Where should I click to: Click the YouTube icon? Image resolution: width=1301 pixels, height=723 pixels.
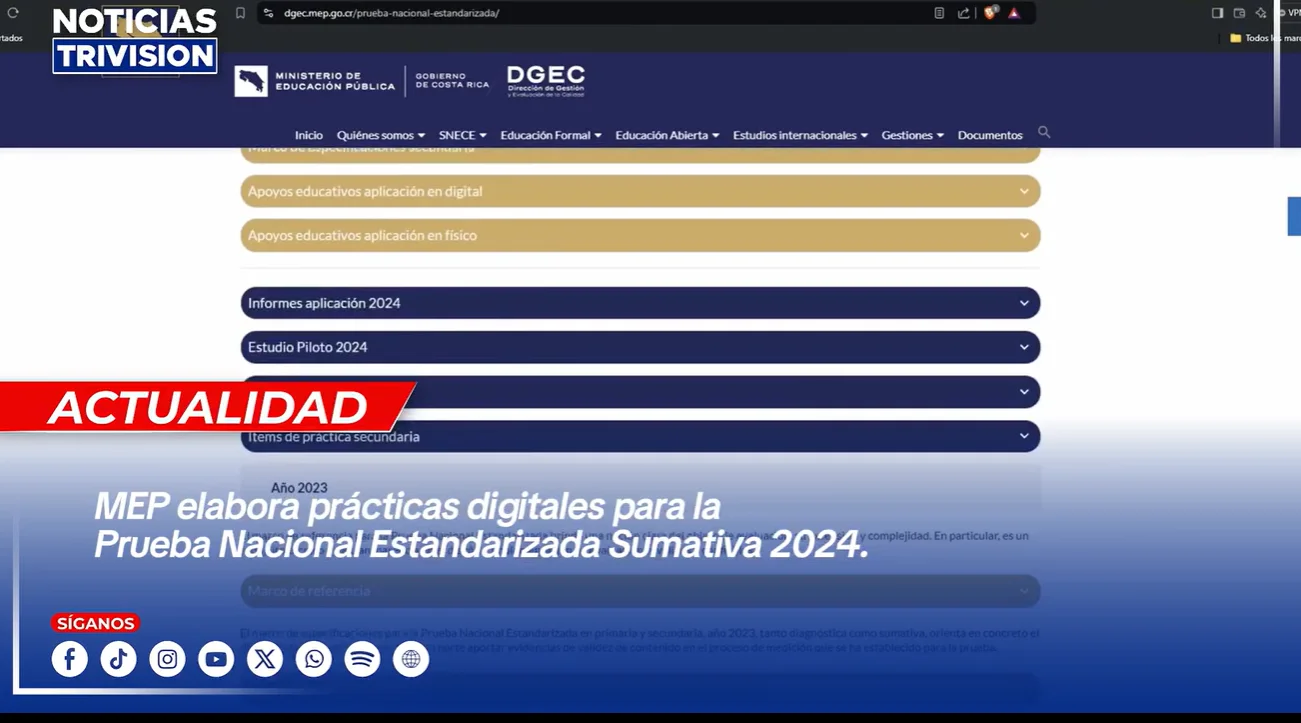click(x=216, y=659)
